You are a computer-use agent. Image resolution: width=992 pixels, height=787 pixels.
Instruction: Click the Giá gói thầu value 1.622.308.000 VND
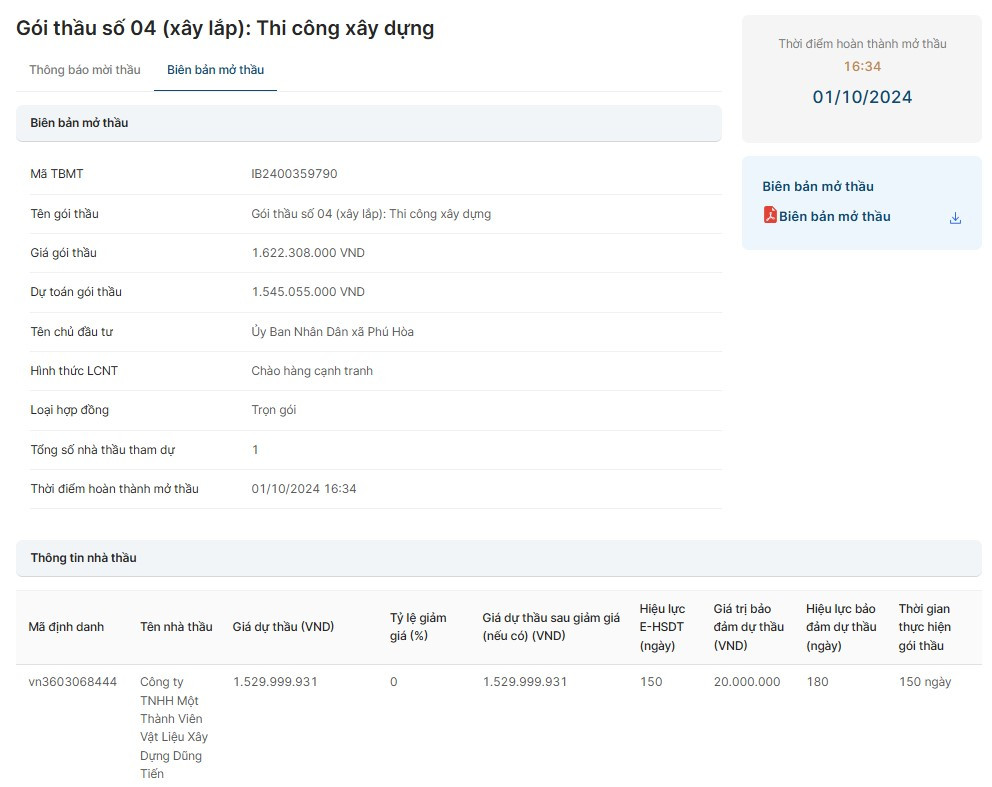(x=308, y=253)
